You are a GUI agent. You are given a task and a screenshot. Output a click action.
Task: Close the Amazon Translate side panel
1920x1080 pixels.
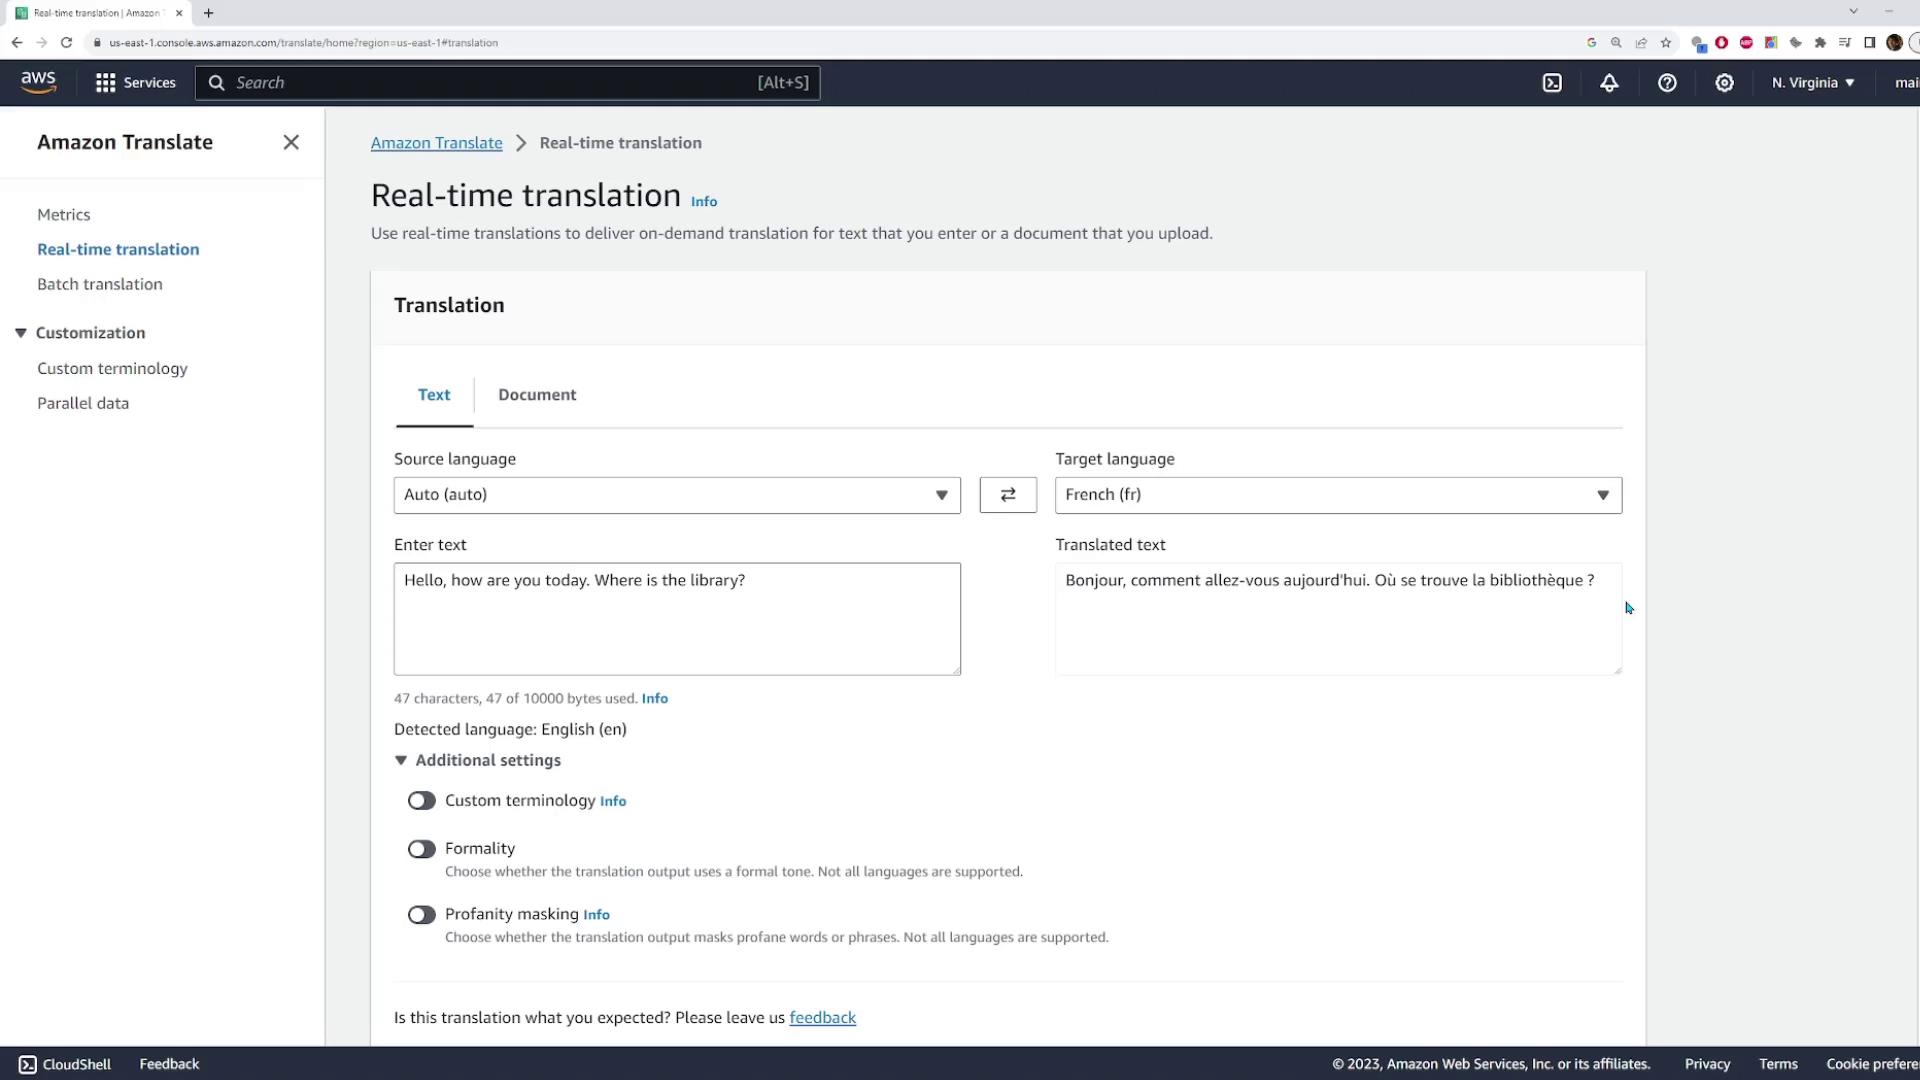[291, 142]
